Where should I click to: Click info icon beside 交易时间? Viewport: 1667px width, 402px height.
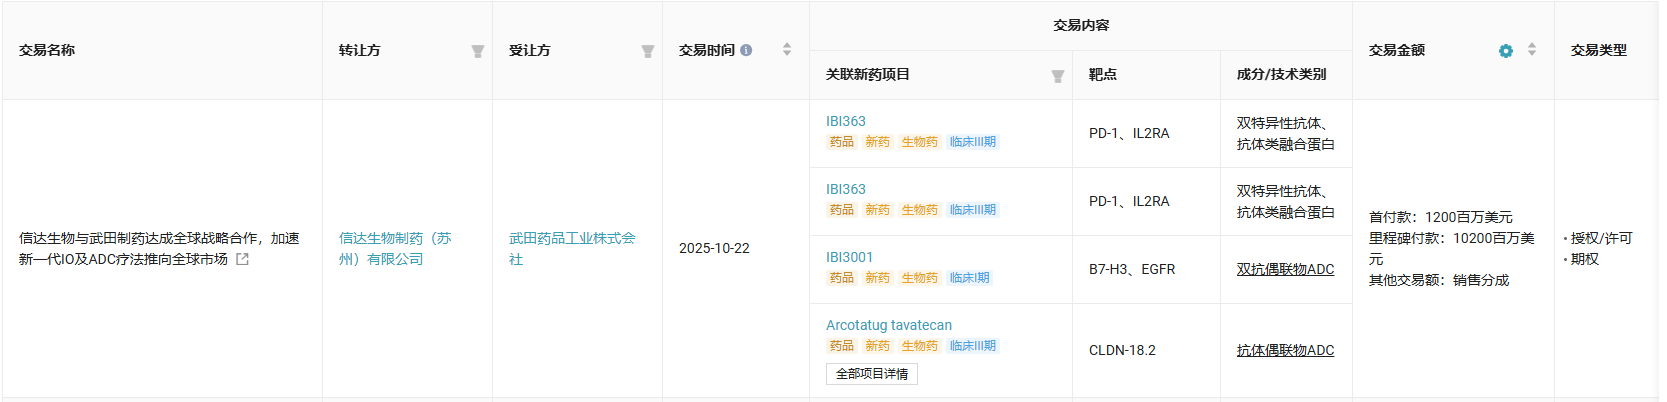(x=746, y=50)
